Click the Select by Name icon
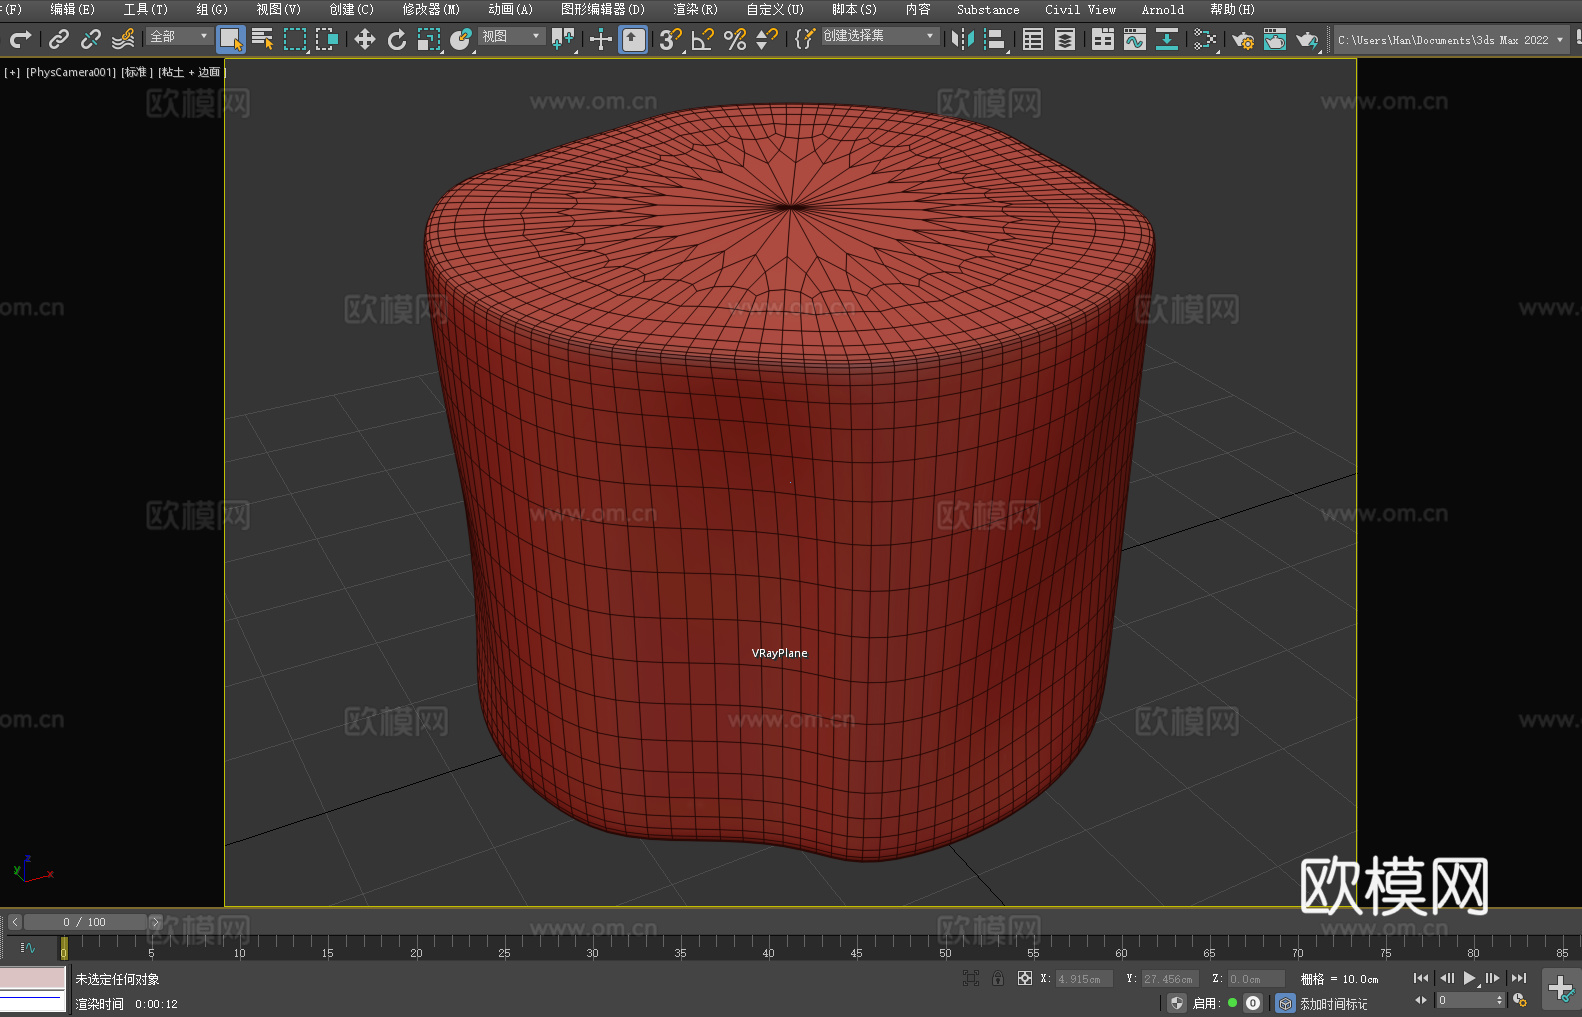Viewport: 1582px width, 1017px height. click(262, 40)
